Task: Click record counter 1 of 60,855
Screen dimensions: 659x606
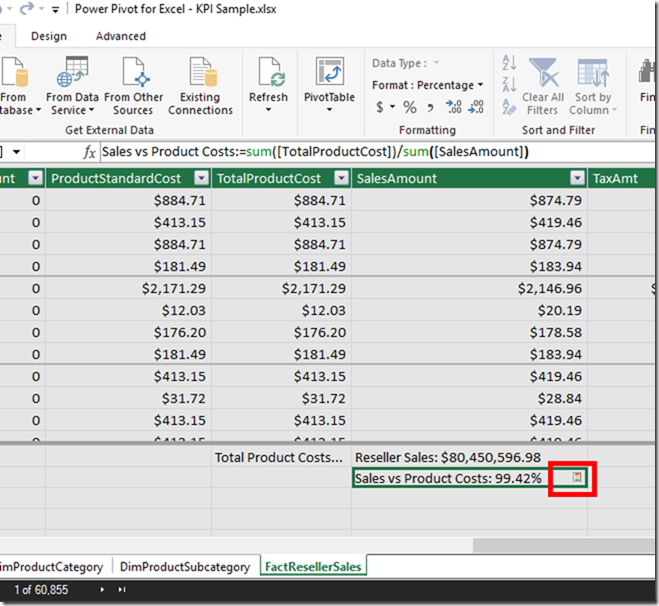Action: pyautogui.click(x=41, y=590)
